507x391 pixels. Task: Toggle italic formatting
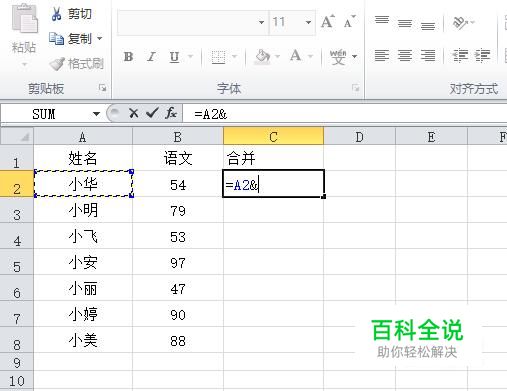pos(151,57)
